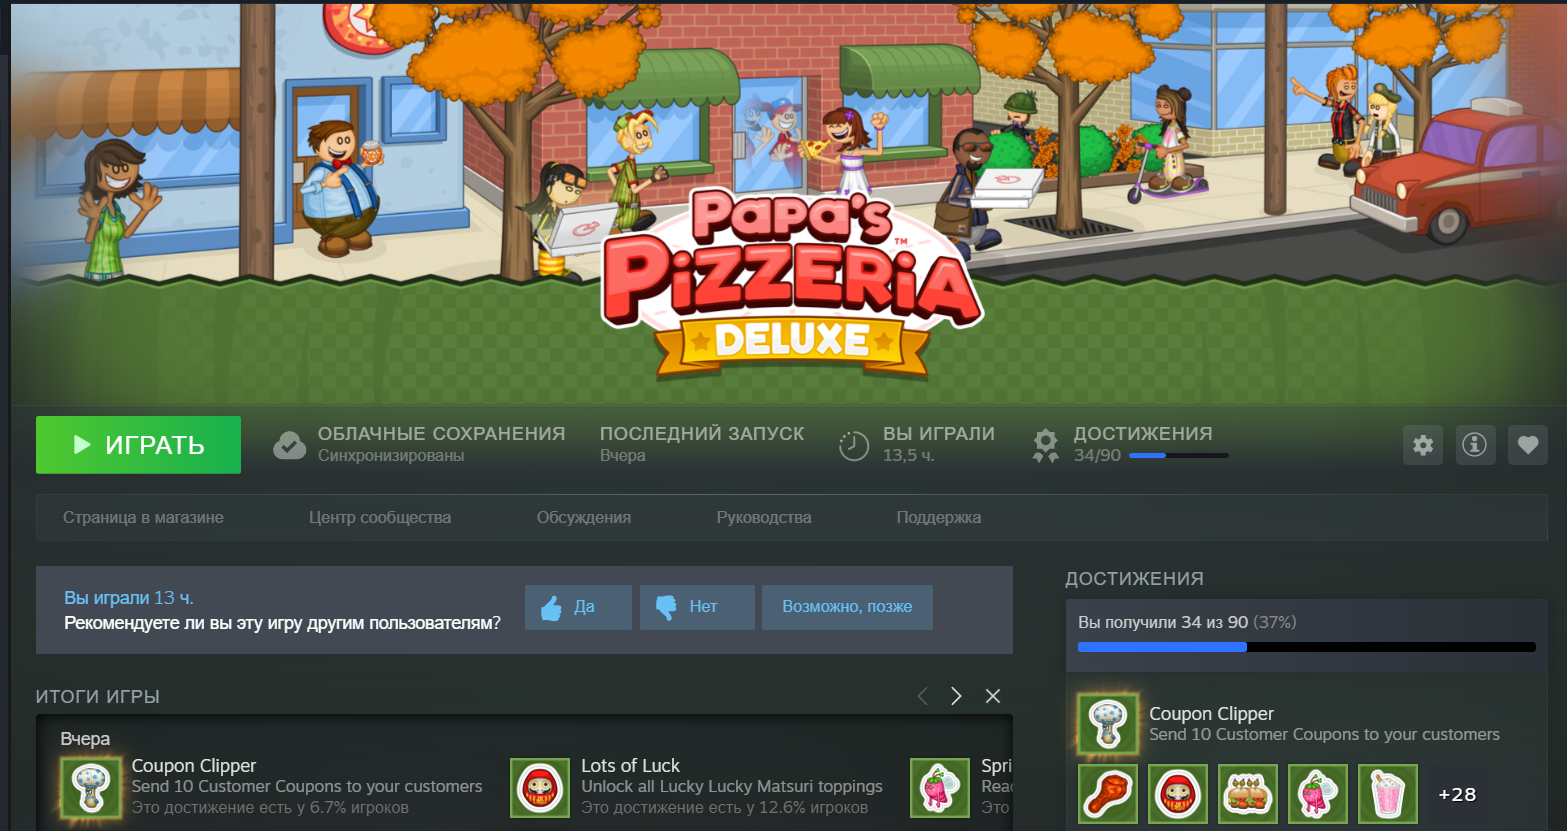Go to the next Итоги игры page
The width and height of the screenshot is (1567, 831).
click(x=956, y=696)
